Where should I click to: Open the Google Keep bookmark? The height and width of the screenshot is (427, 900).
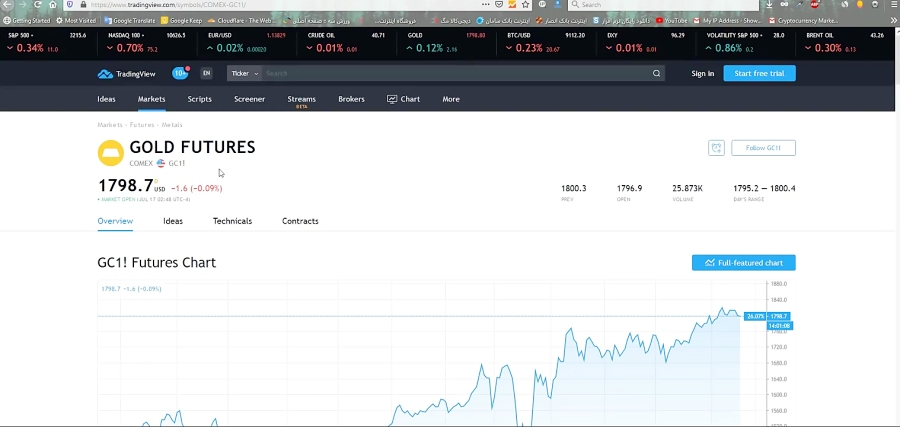pyautogui.click(x=181, y=21)
